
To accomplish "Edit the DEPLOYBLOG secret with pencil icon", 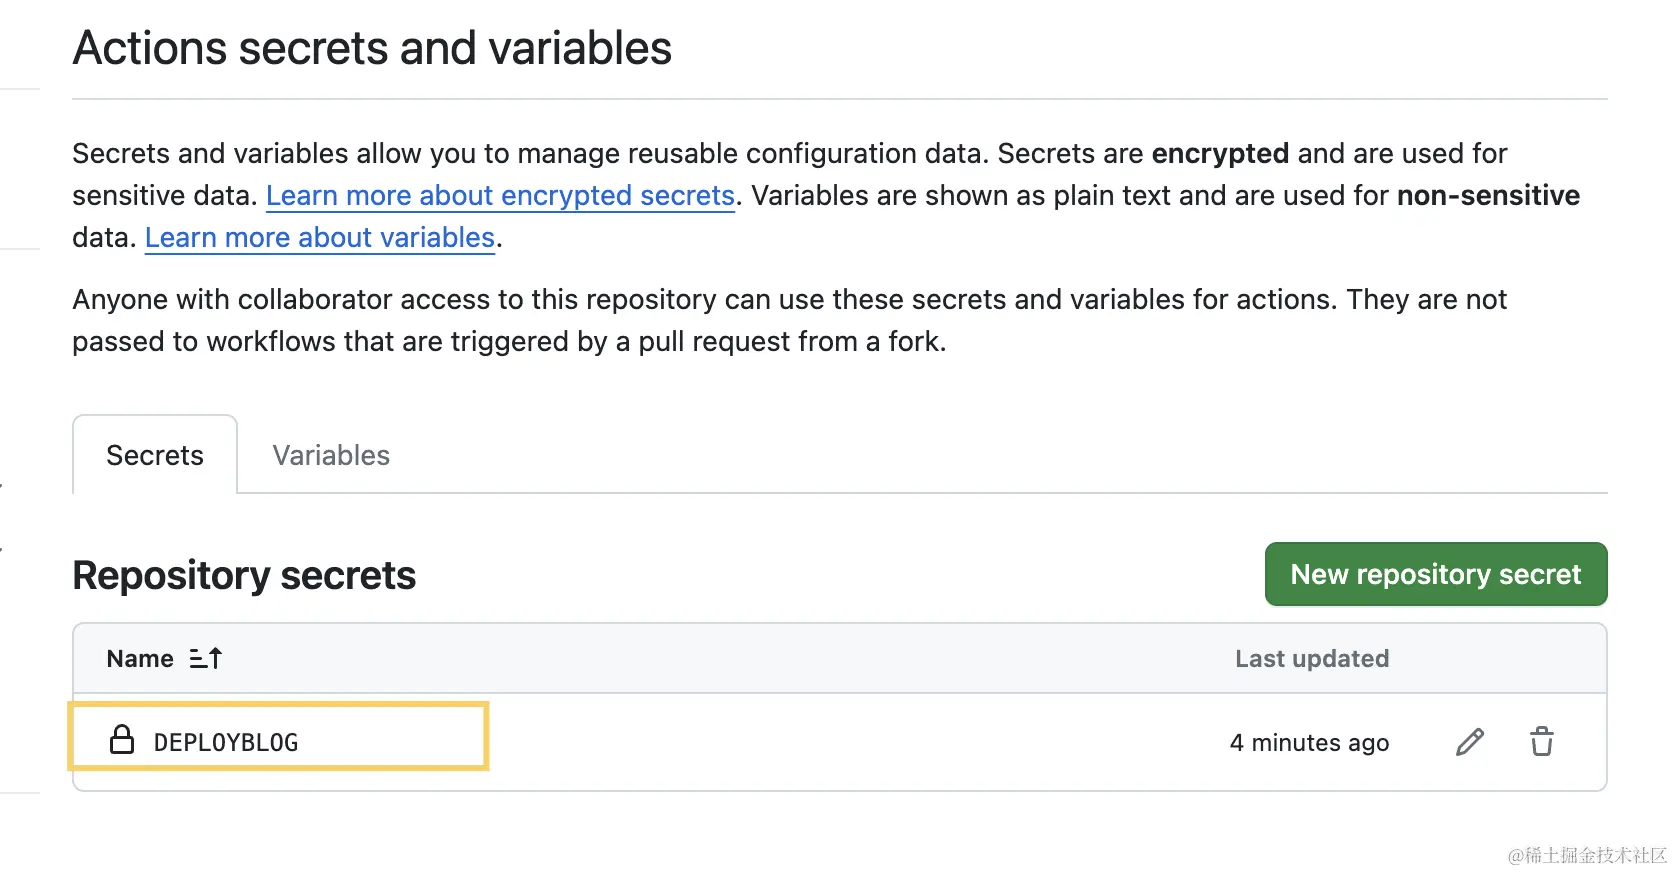I will point(1469,742).
